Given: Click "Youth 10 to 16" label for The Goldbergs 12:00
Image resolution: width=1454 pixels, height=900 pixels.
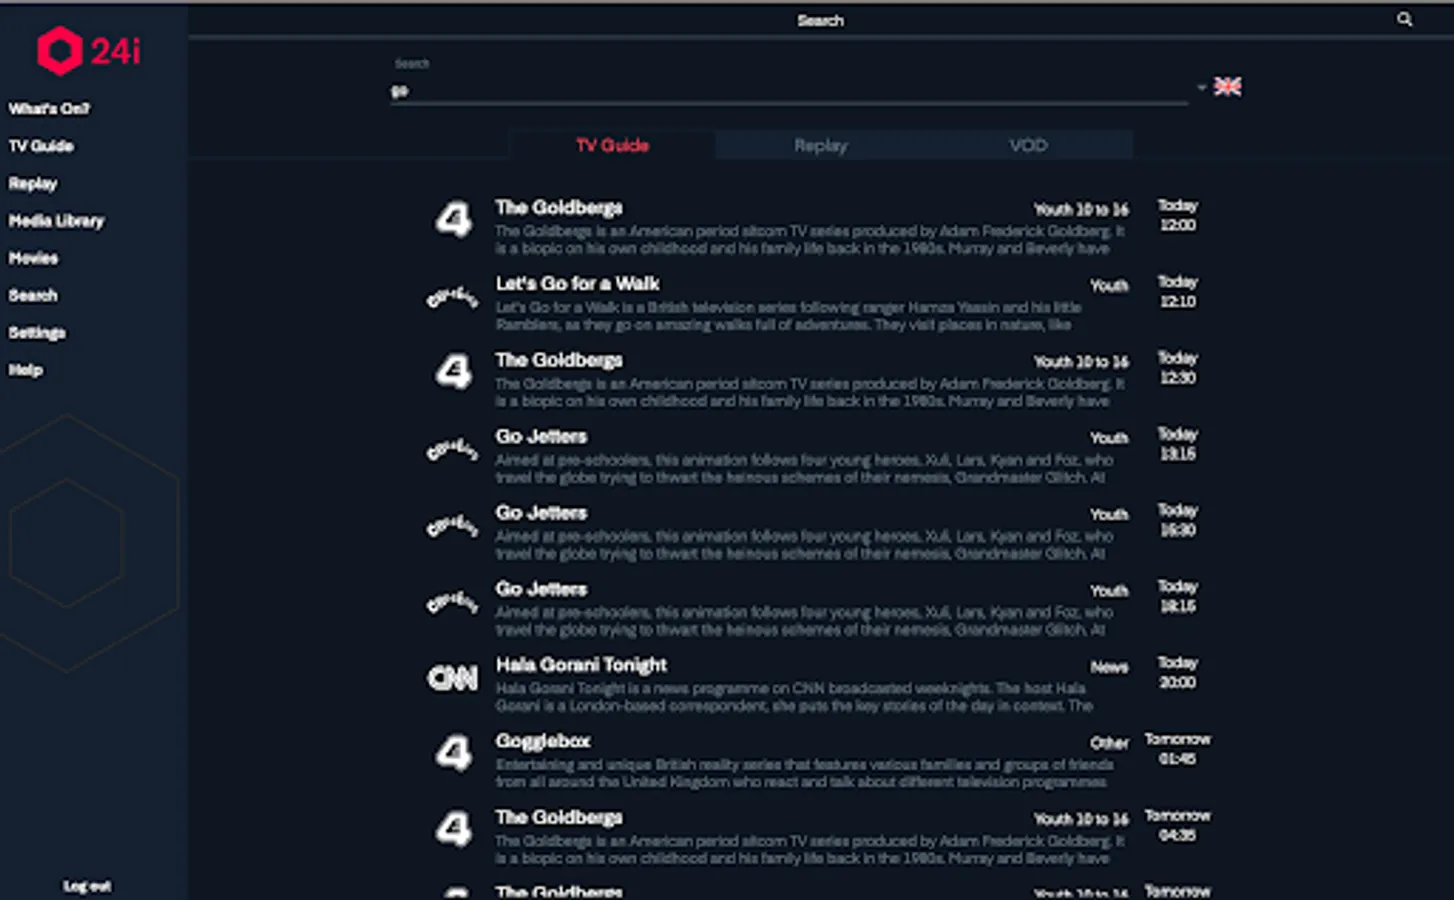Looking at the screenshot, I should tap(1081, 210).
